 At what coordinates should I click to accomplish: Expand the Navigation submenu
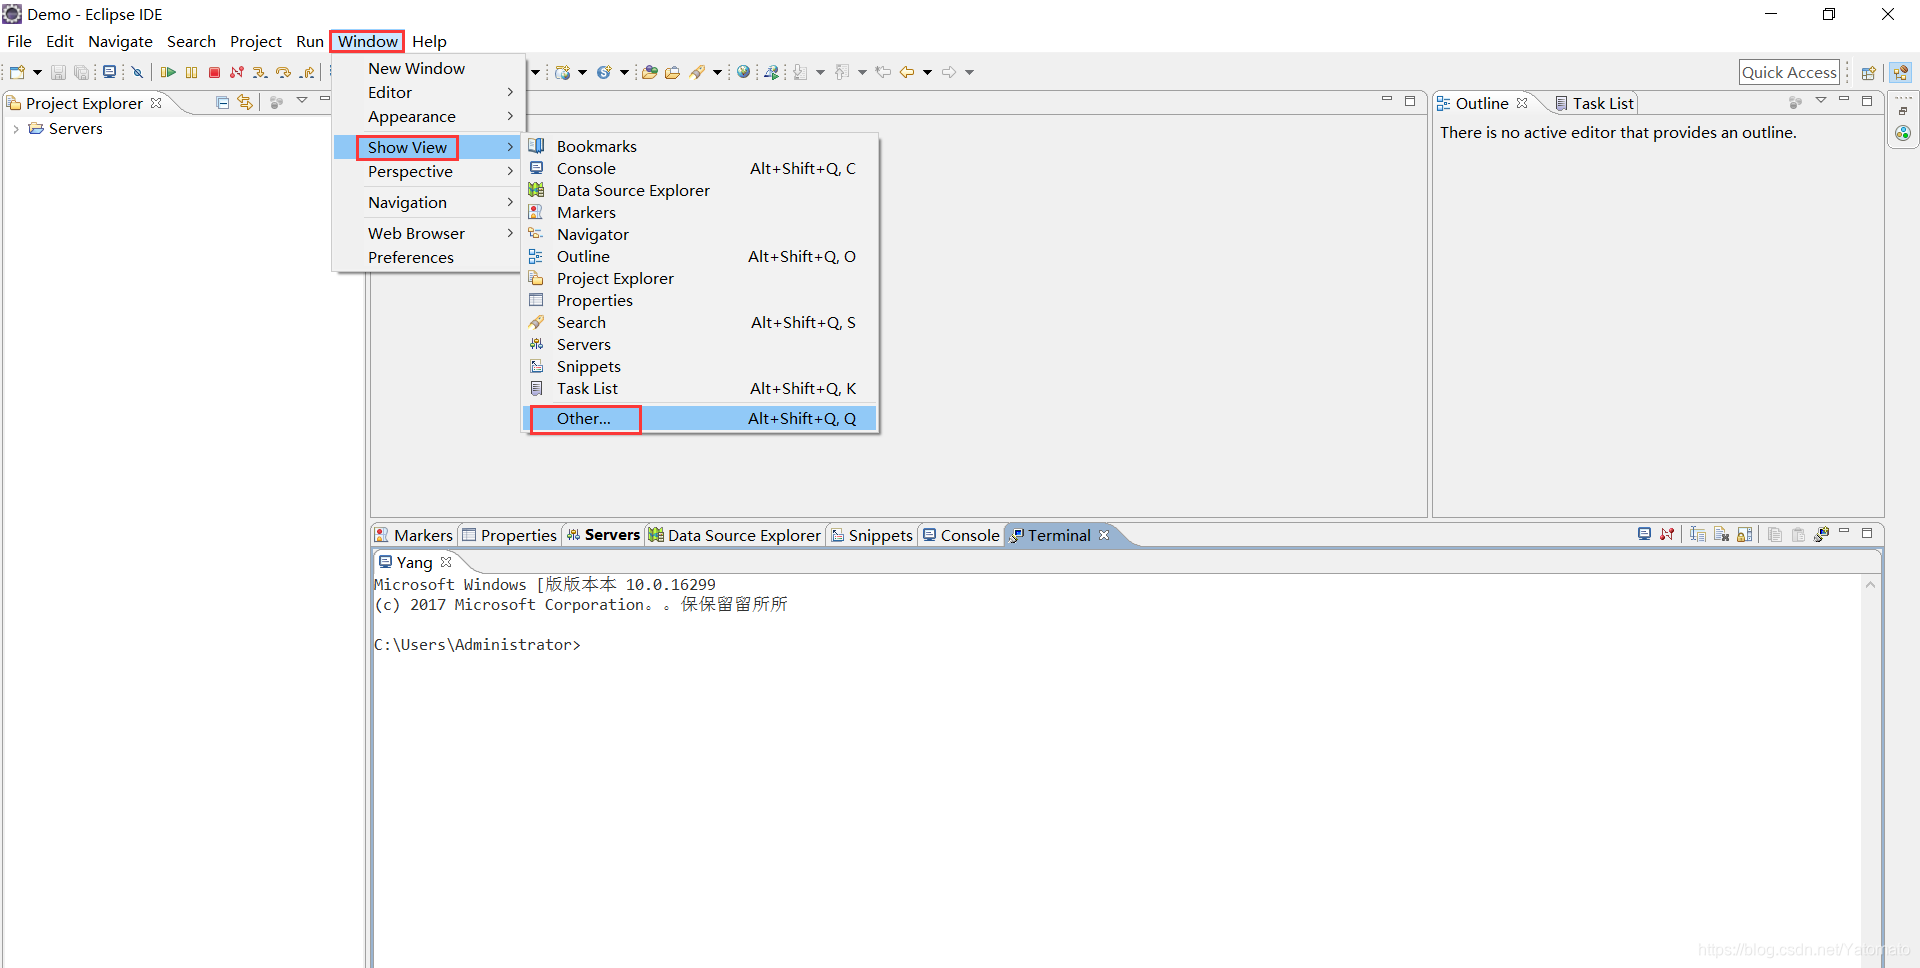click(428, 202)
